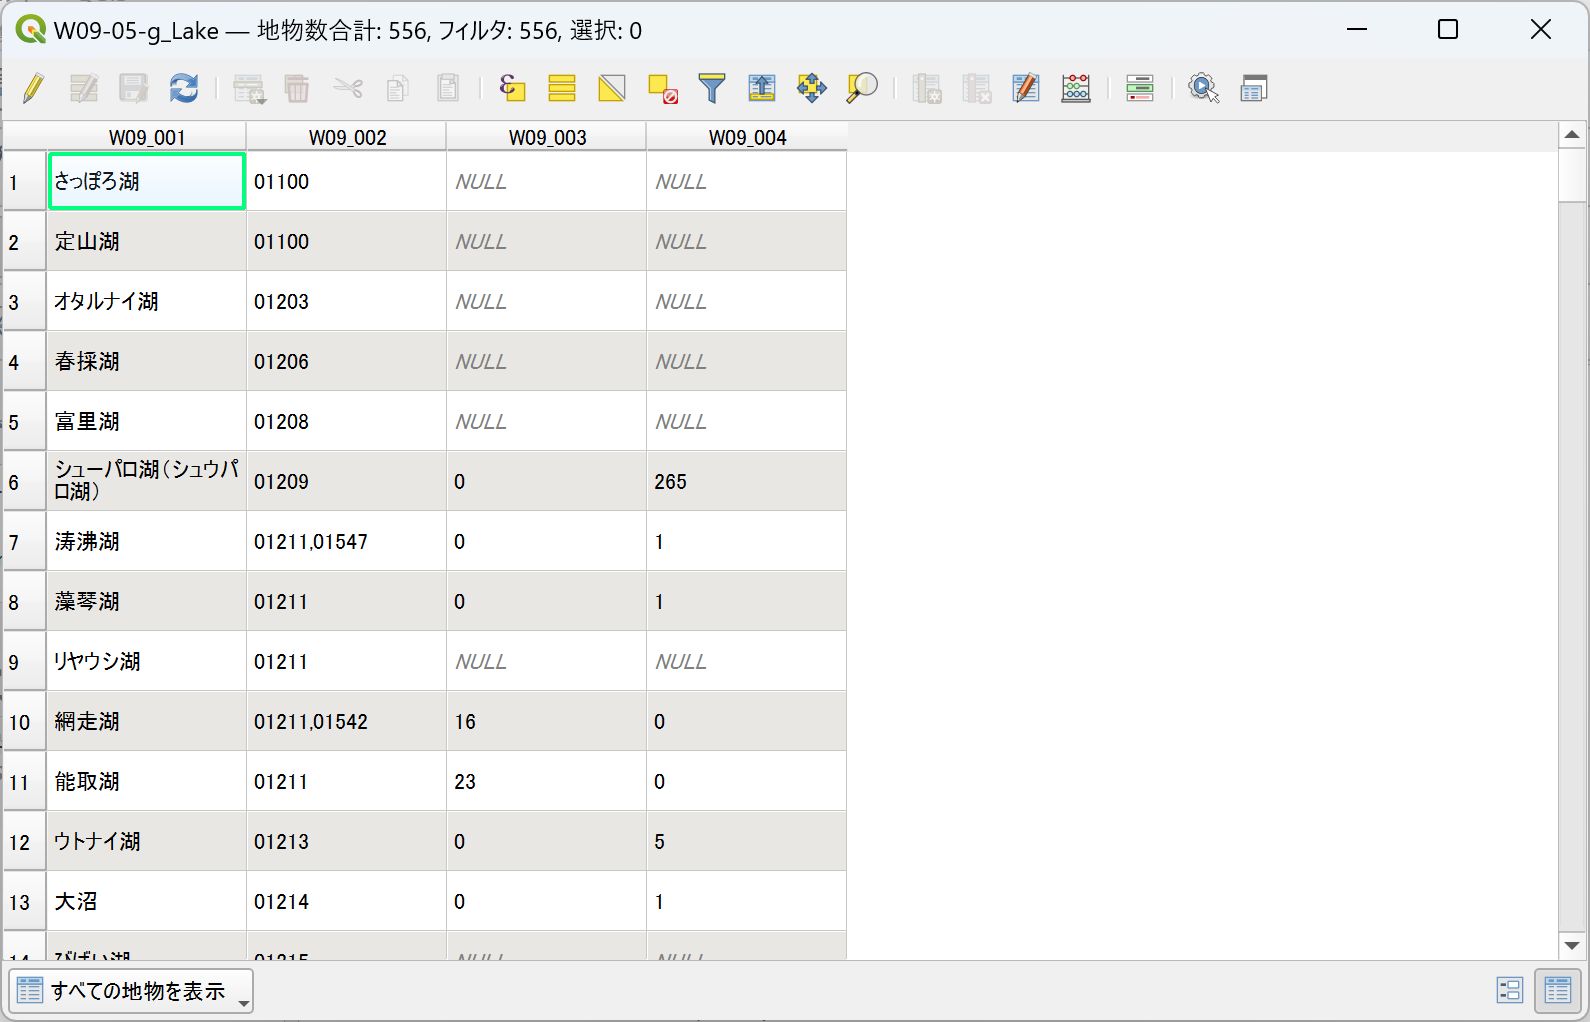
Task: Click the 藻琴湖 cell
Action: coord(147,601)
